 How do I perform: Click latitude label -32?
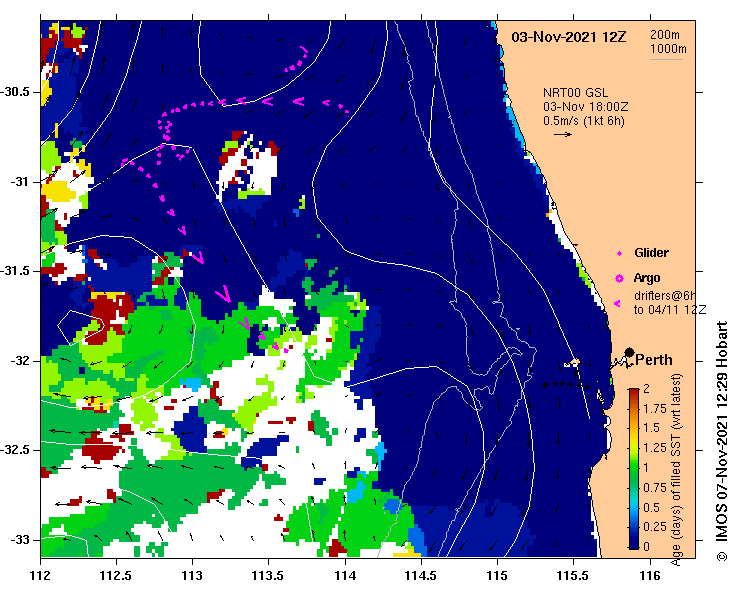pos(19,361)
